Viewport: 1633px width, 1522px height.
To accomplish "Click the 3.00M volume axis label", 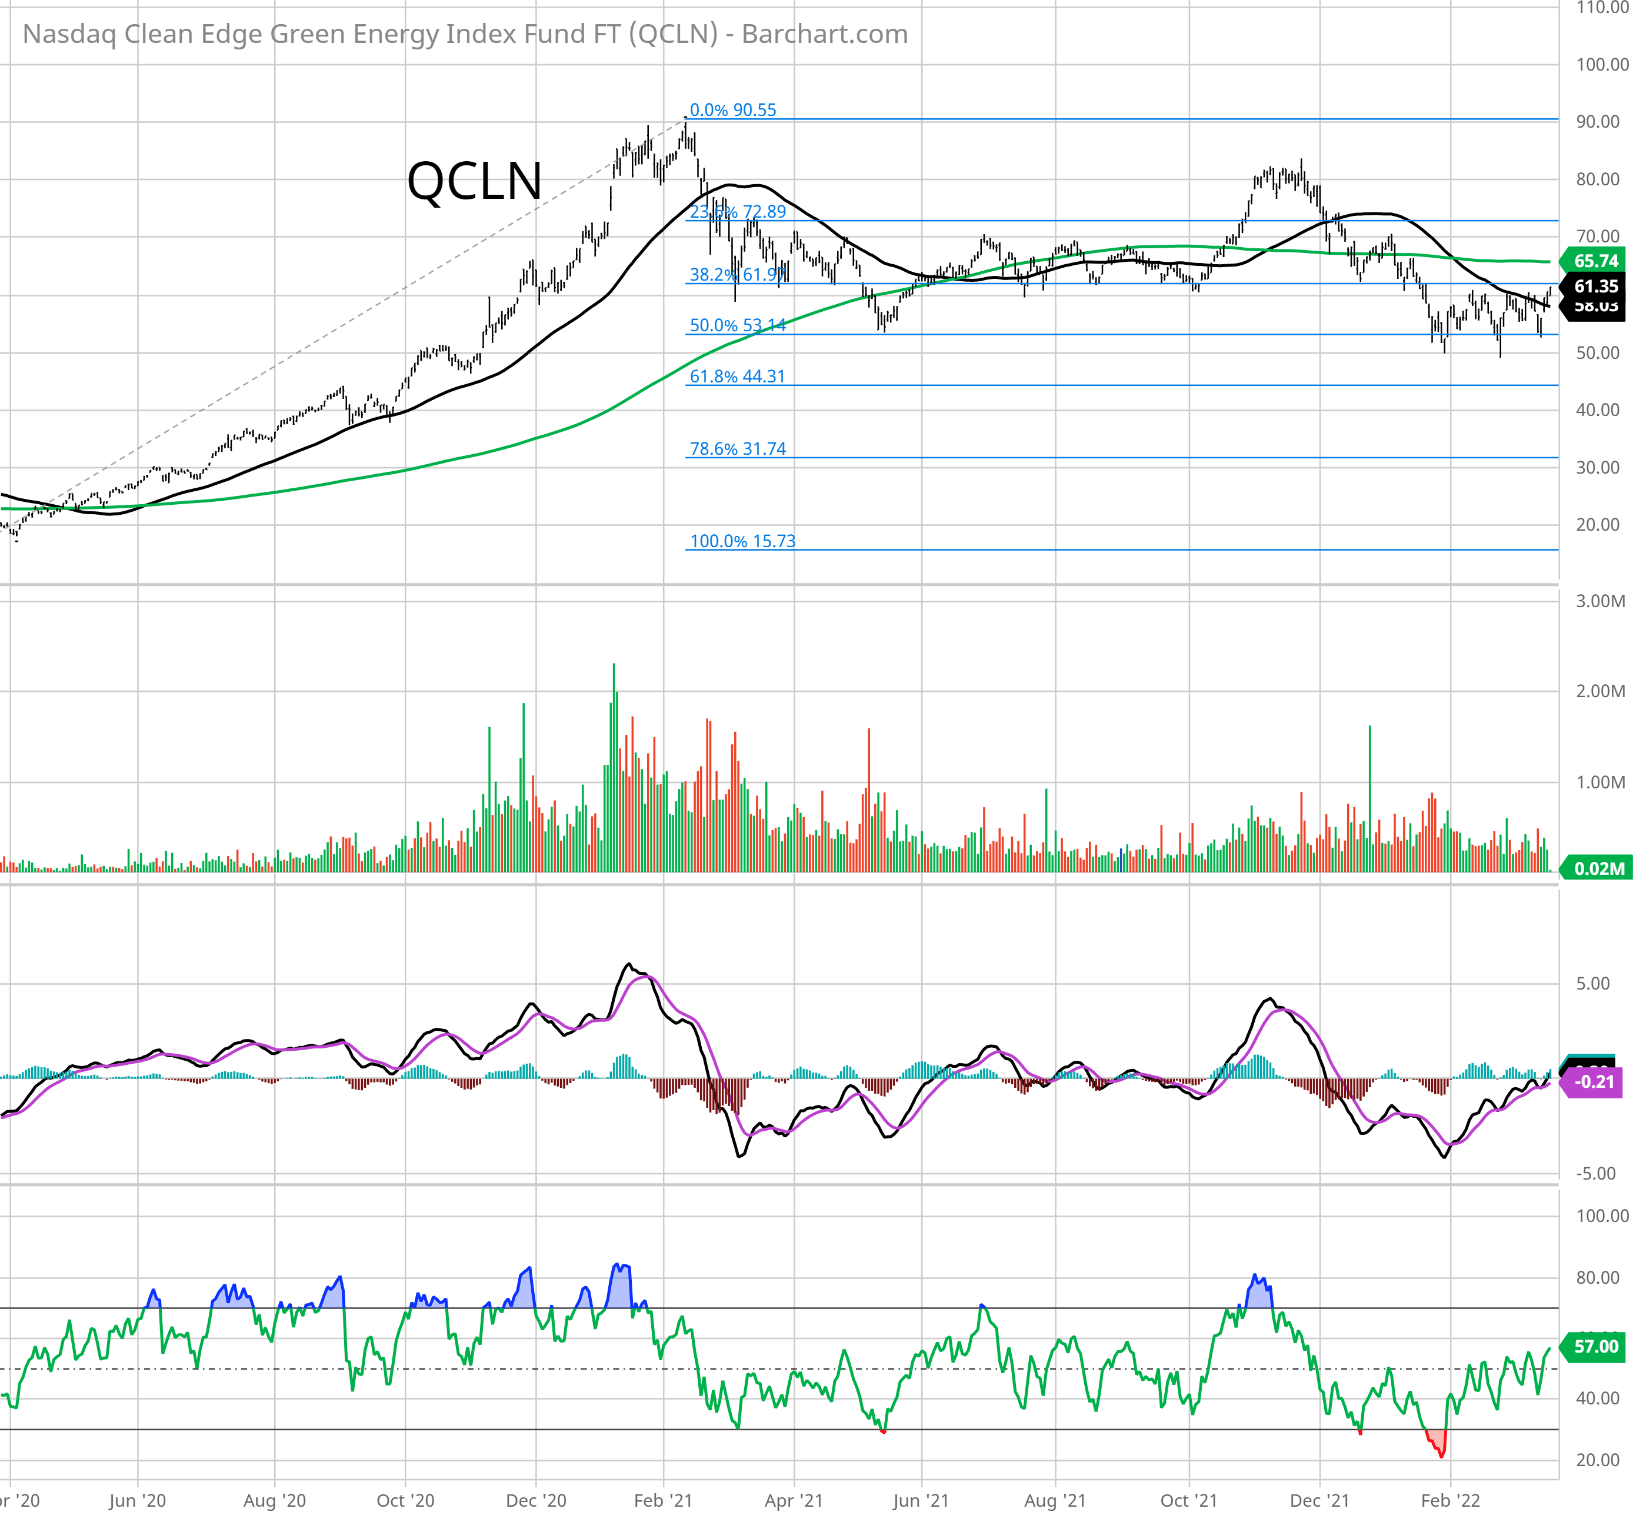I will coord(1600,601).
